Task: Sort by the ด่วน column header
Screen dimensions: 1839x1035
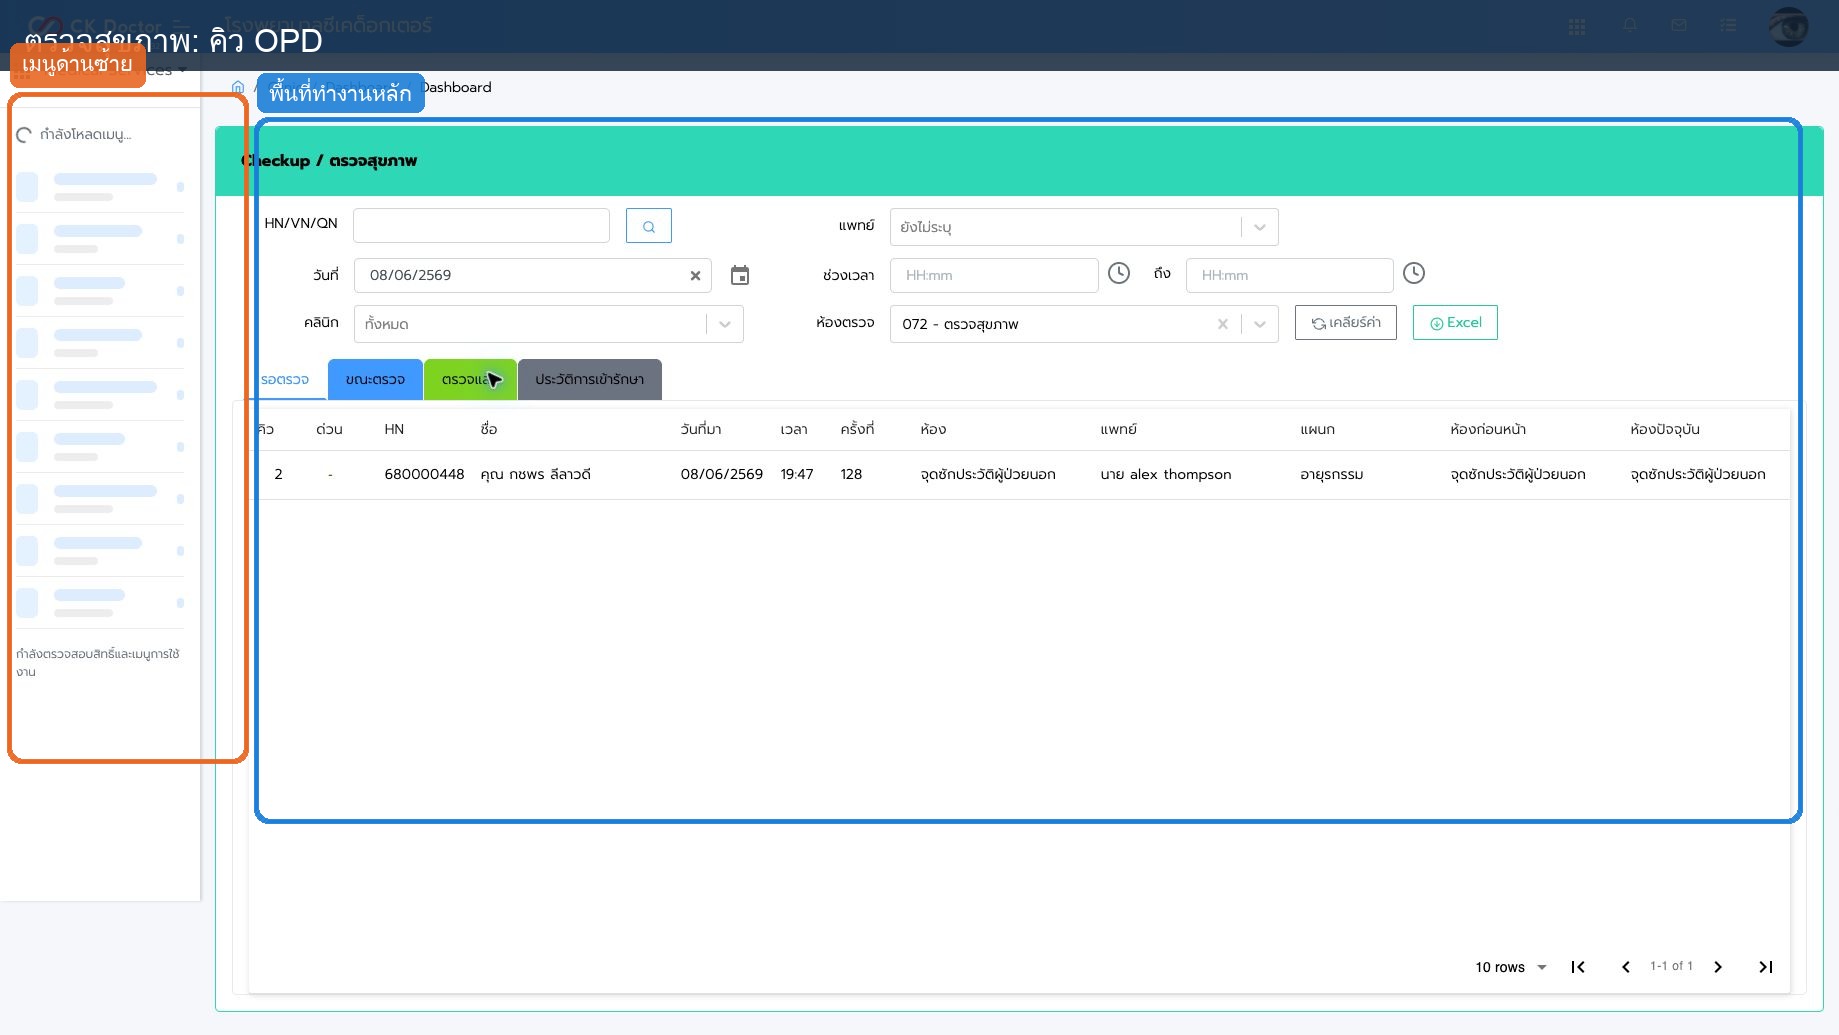Action: (x=329, y=429)
